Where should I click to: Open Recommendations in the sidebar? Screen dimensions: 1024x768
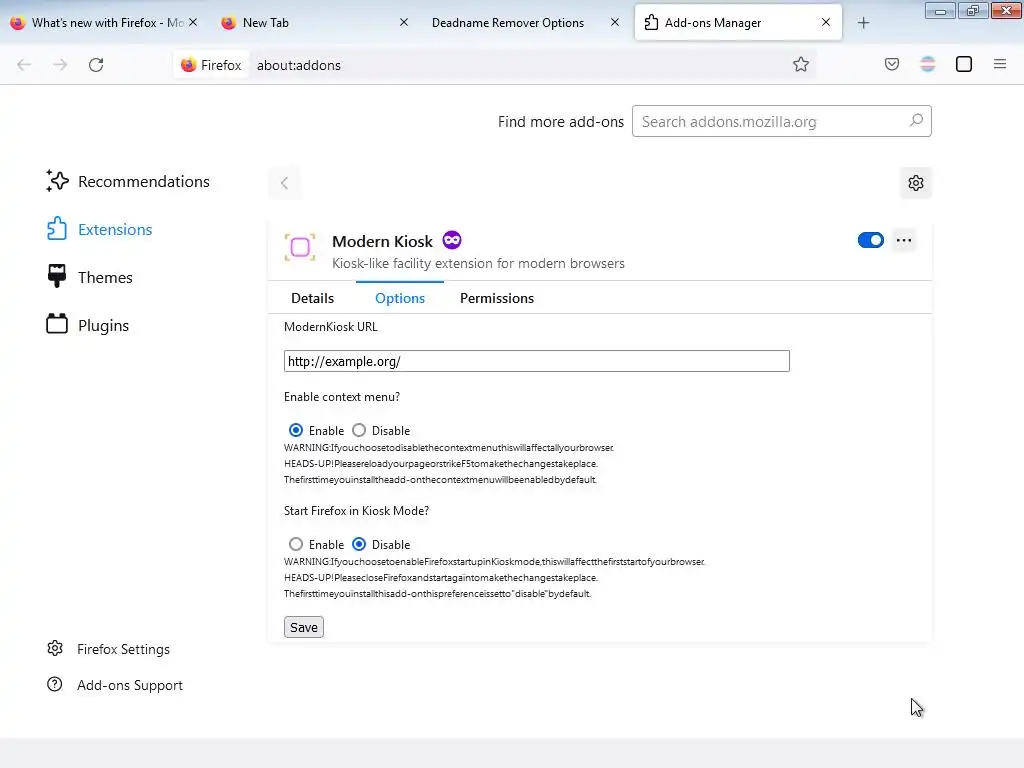click(x=128, y=182)
